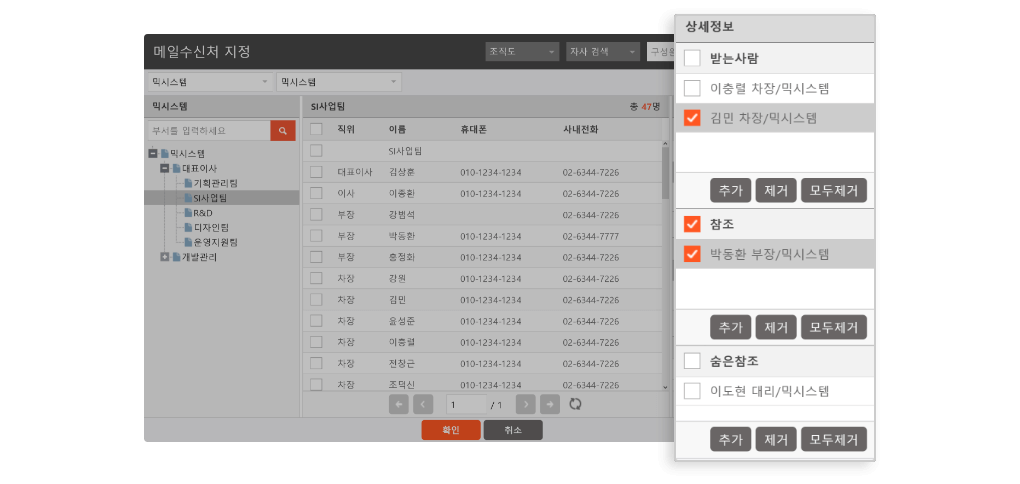The image size is (1020, 484).
Task: Click the SI사업팀 row in the table
Action: 482,151
